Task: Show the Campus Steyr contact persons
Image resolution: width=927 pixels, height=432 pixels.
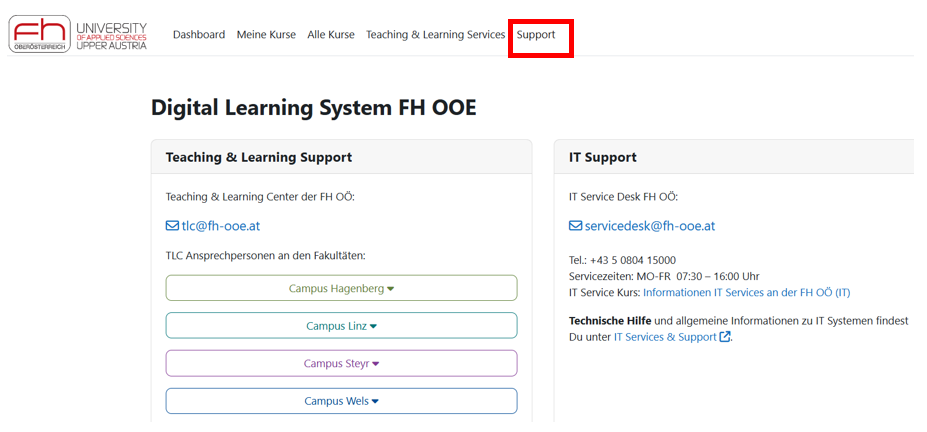Action: [341, 364]
